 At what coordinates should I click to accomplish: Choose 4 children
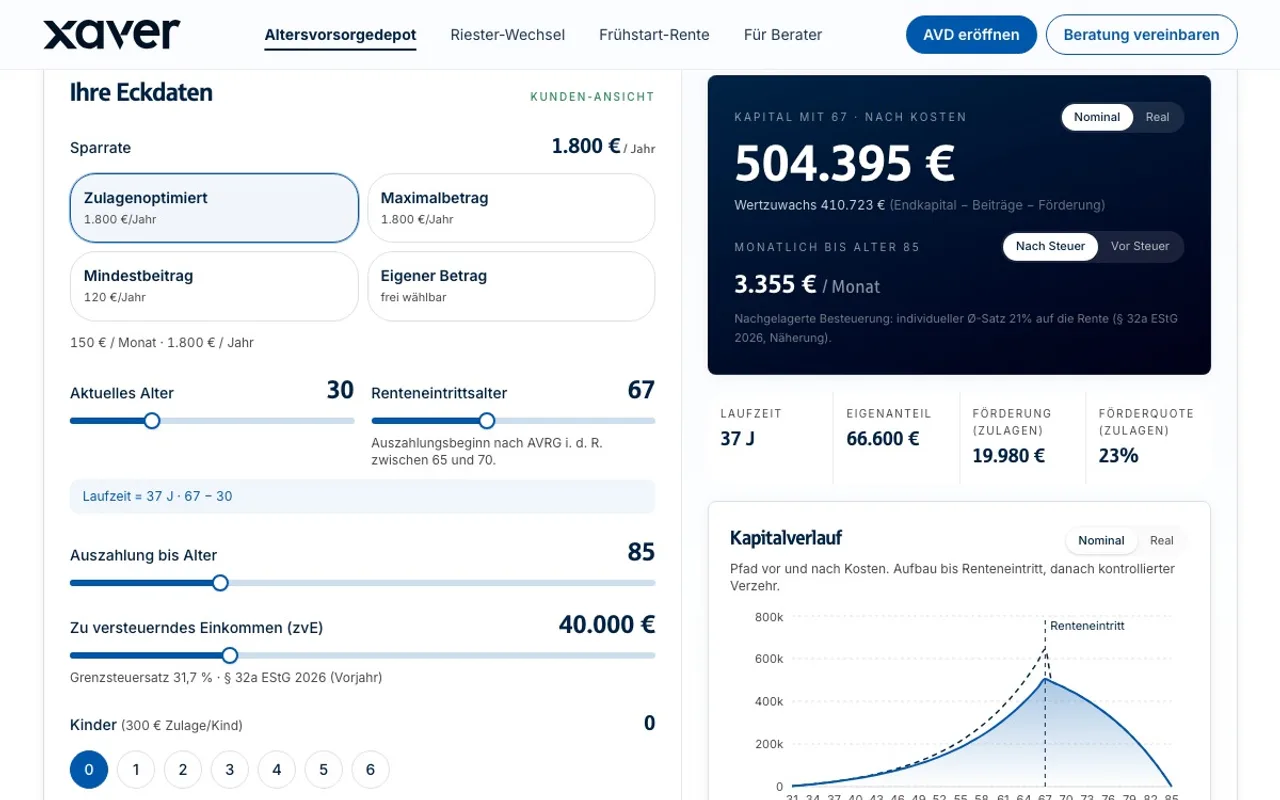(x=277, y=769)
